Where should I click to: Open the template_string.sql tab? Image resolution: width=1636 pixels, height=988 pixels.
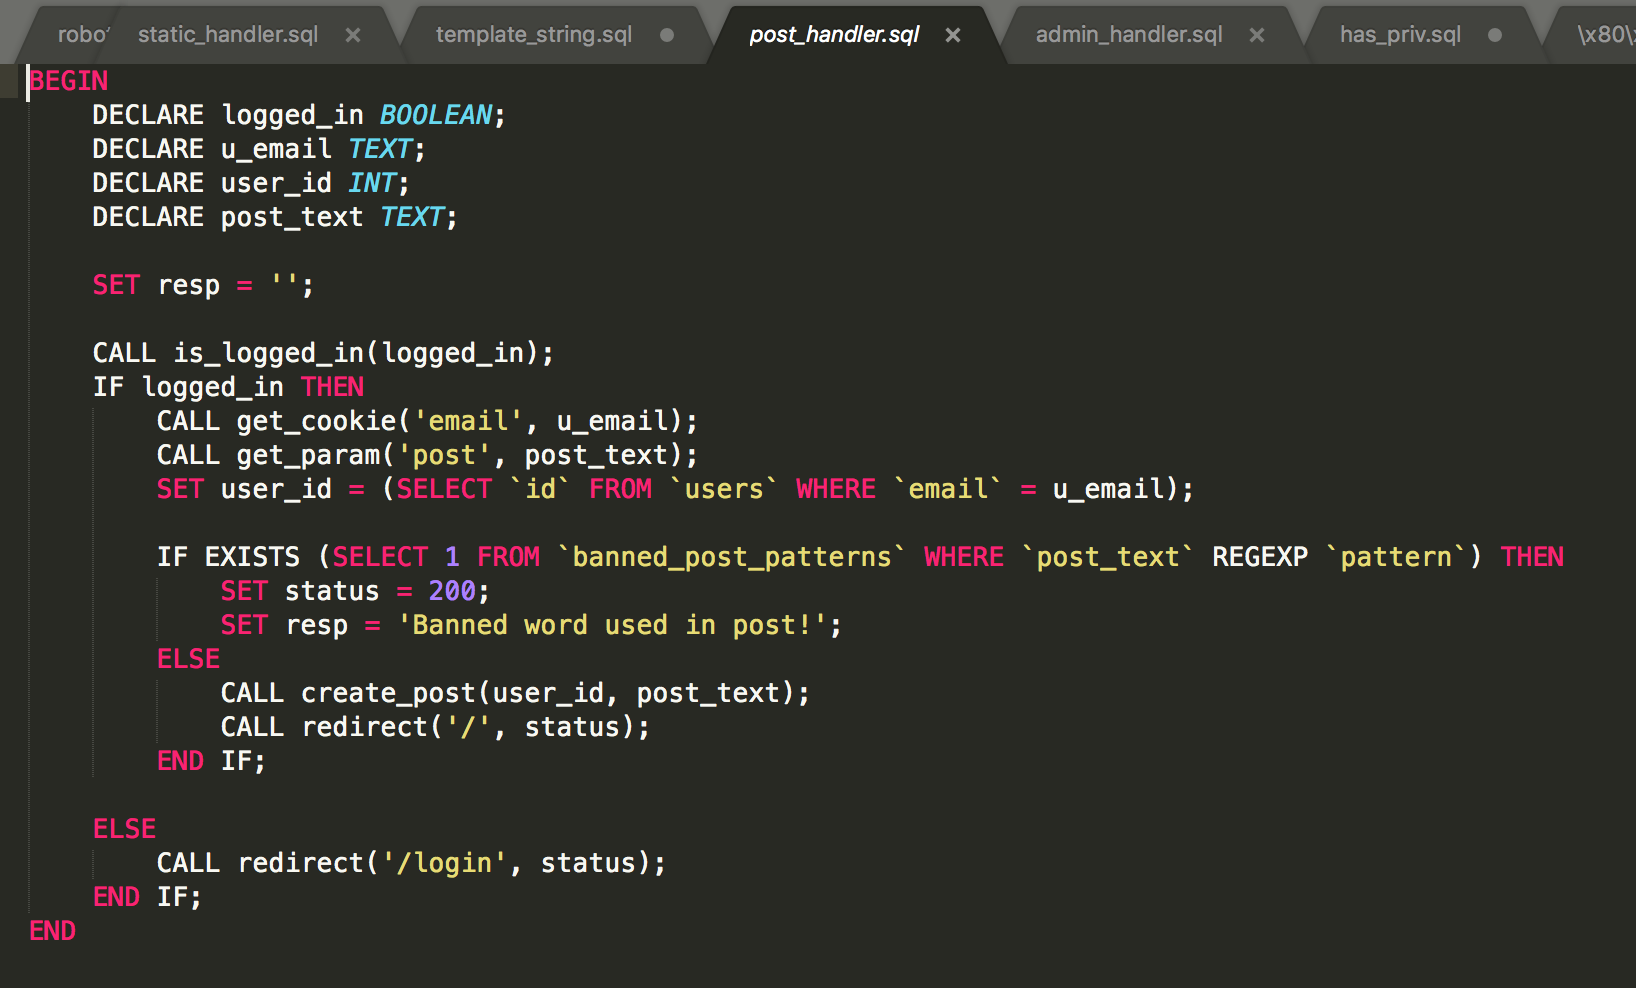tap(533, 35)
